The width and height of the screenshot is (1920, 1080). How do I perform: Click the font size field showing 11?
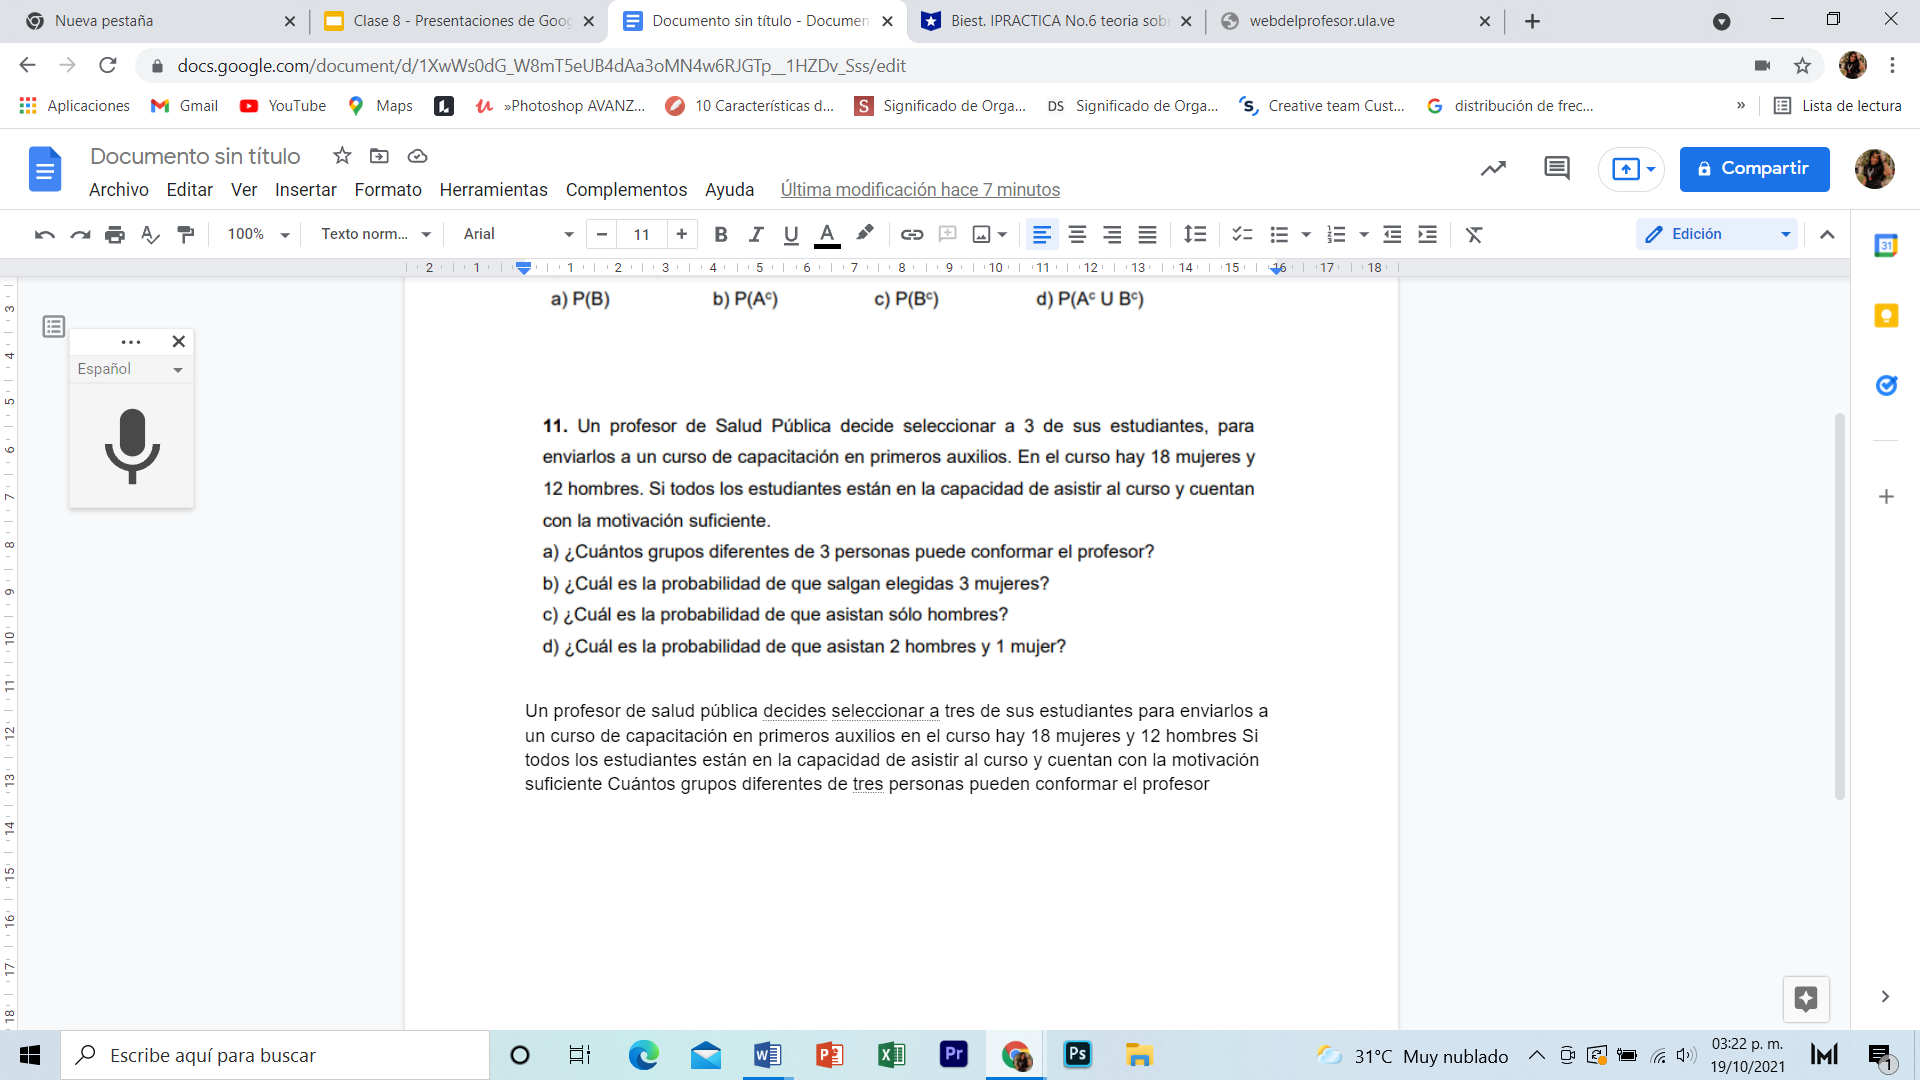641,234
